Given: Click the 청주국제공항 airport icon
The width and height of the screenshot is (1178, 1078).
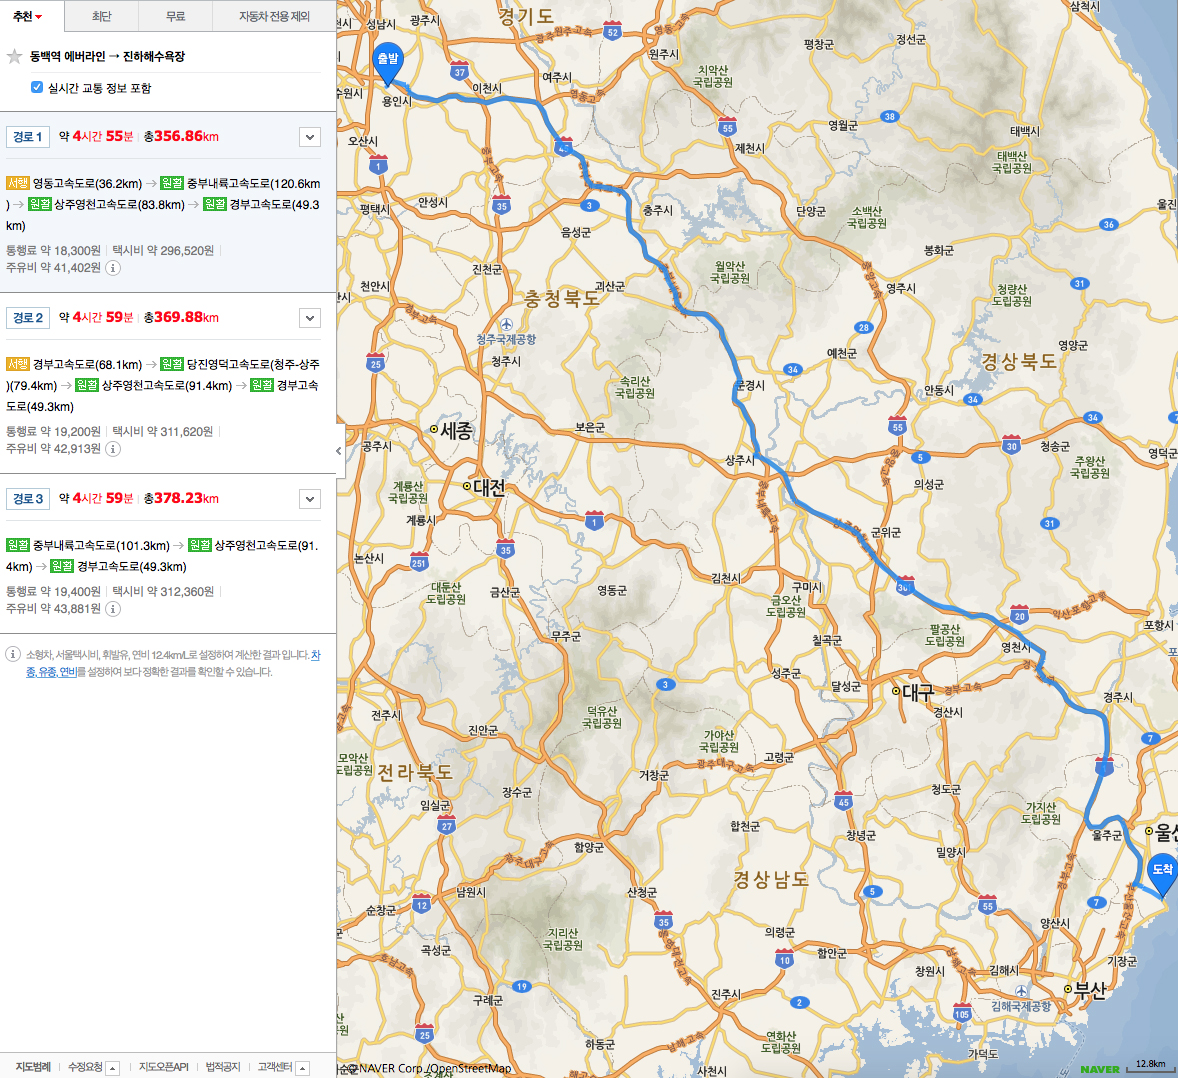Looking at the screenshot, I should (506, 325).
